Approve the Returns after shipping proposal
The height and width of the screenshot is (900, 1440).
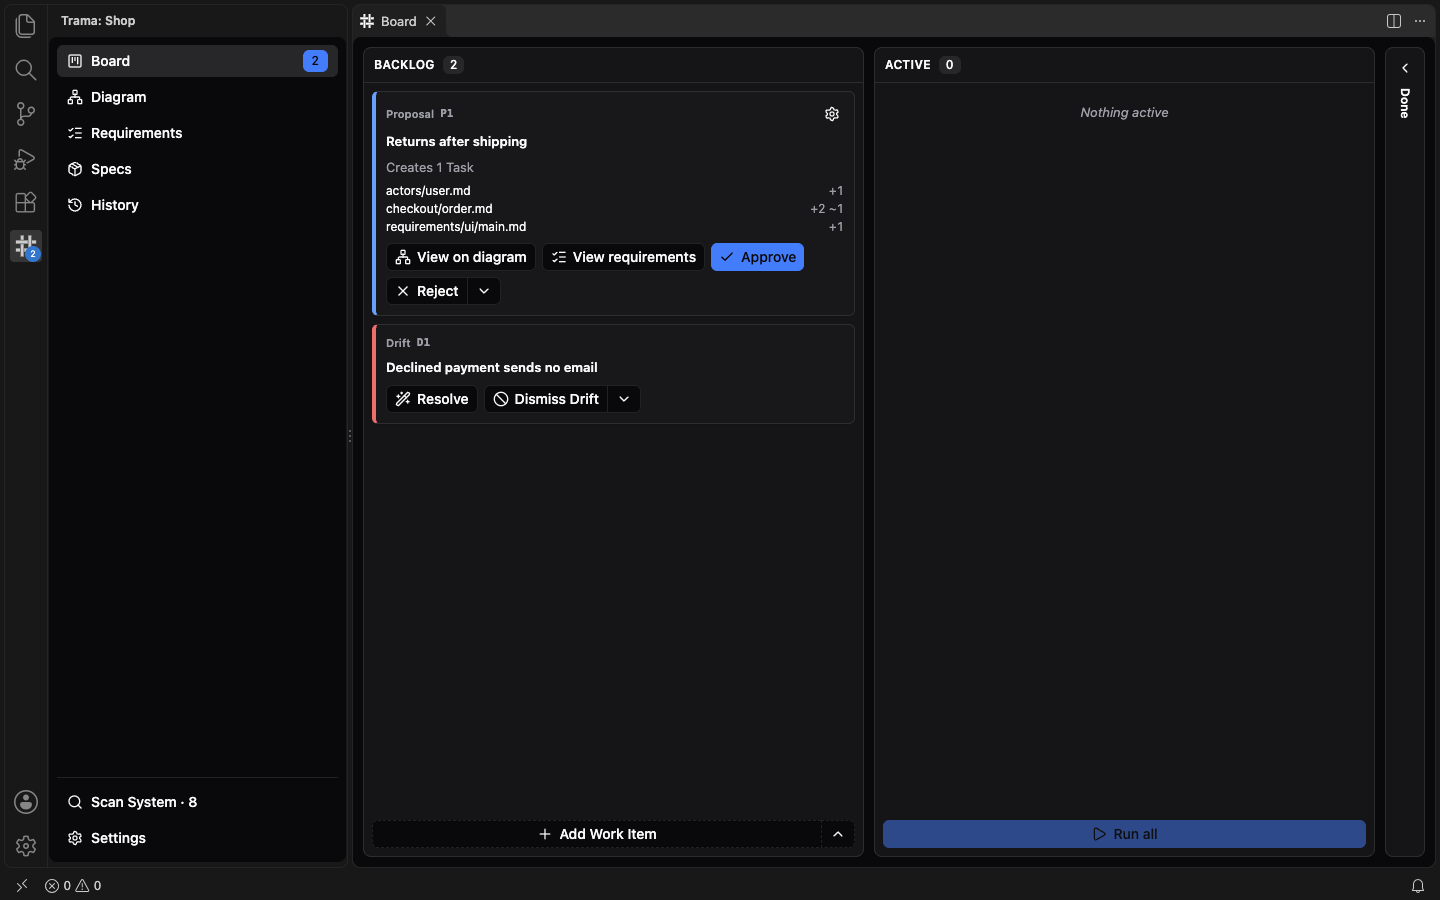[x=758, y=257]
